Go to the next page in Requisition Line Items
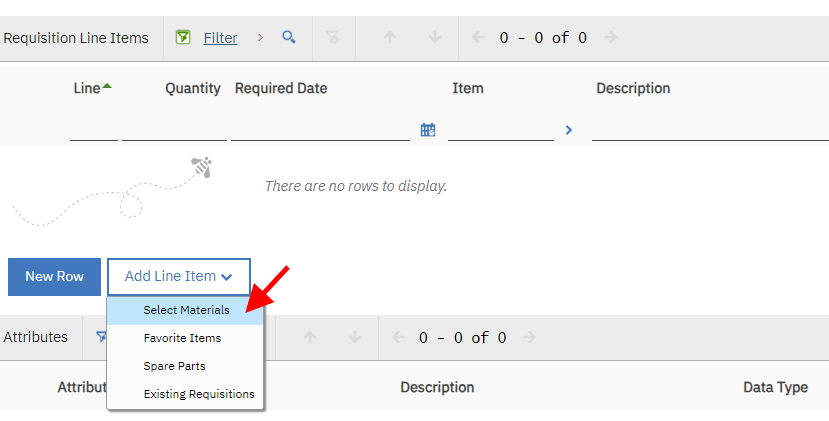The height and width of the screenshot is (421, 829). click(611, 37)
